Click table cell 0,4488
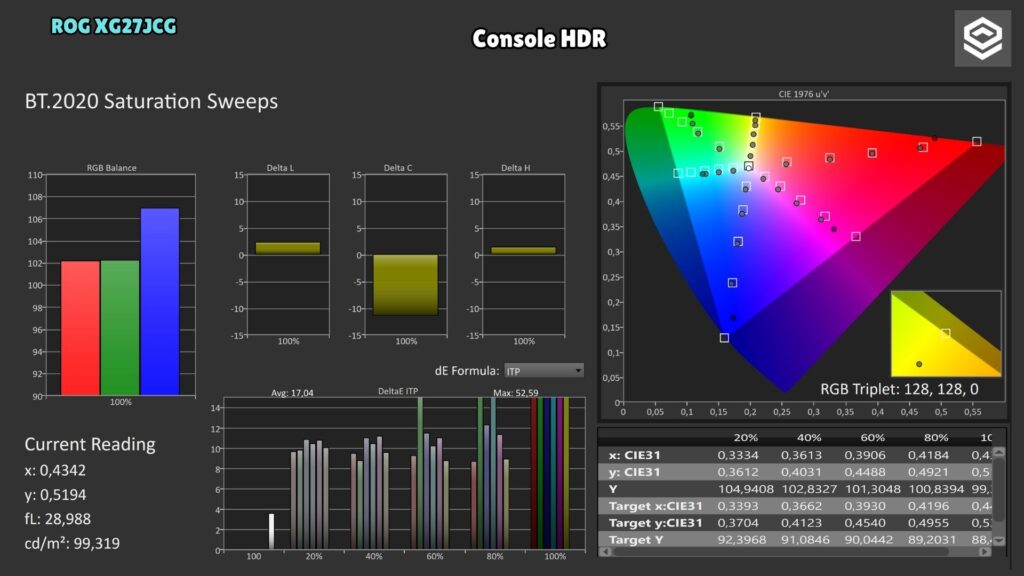 [x=865, y=472]
